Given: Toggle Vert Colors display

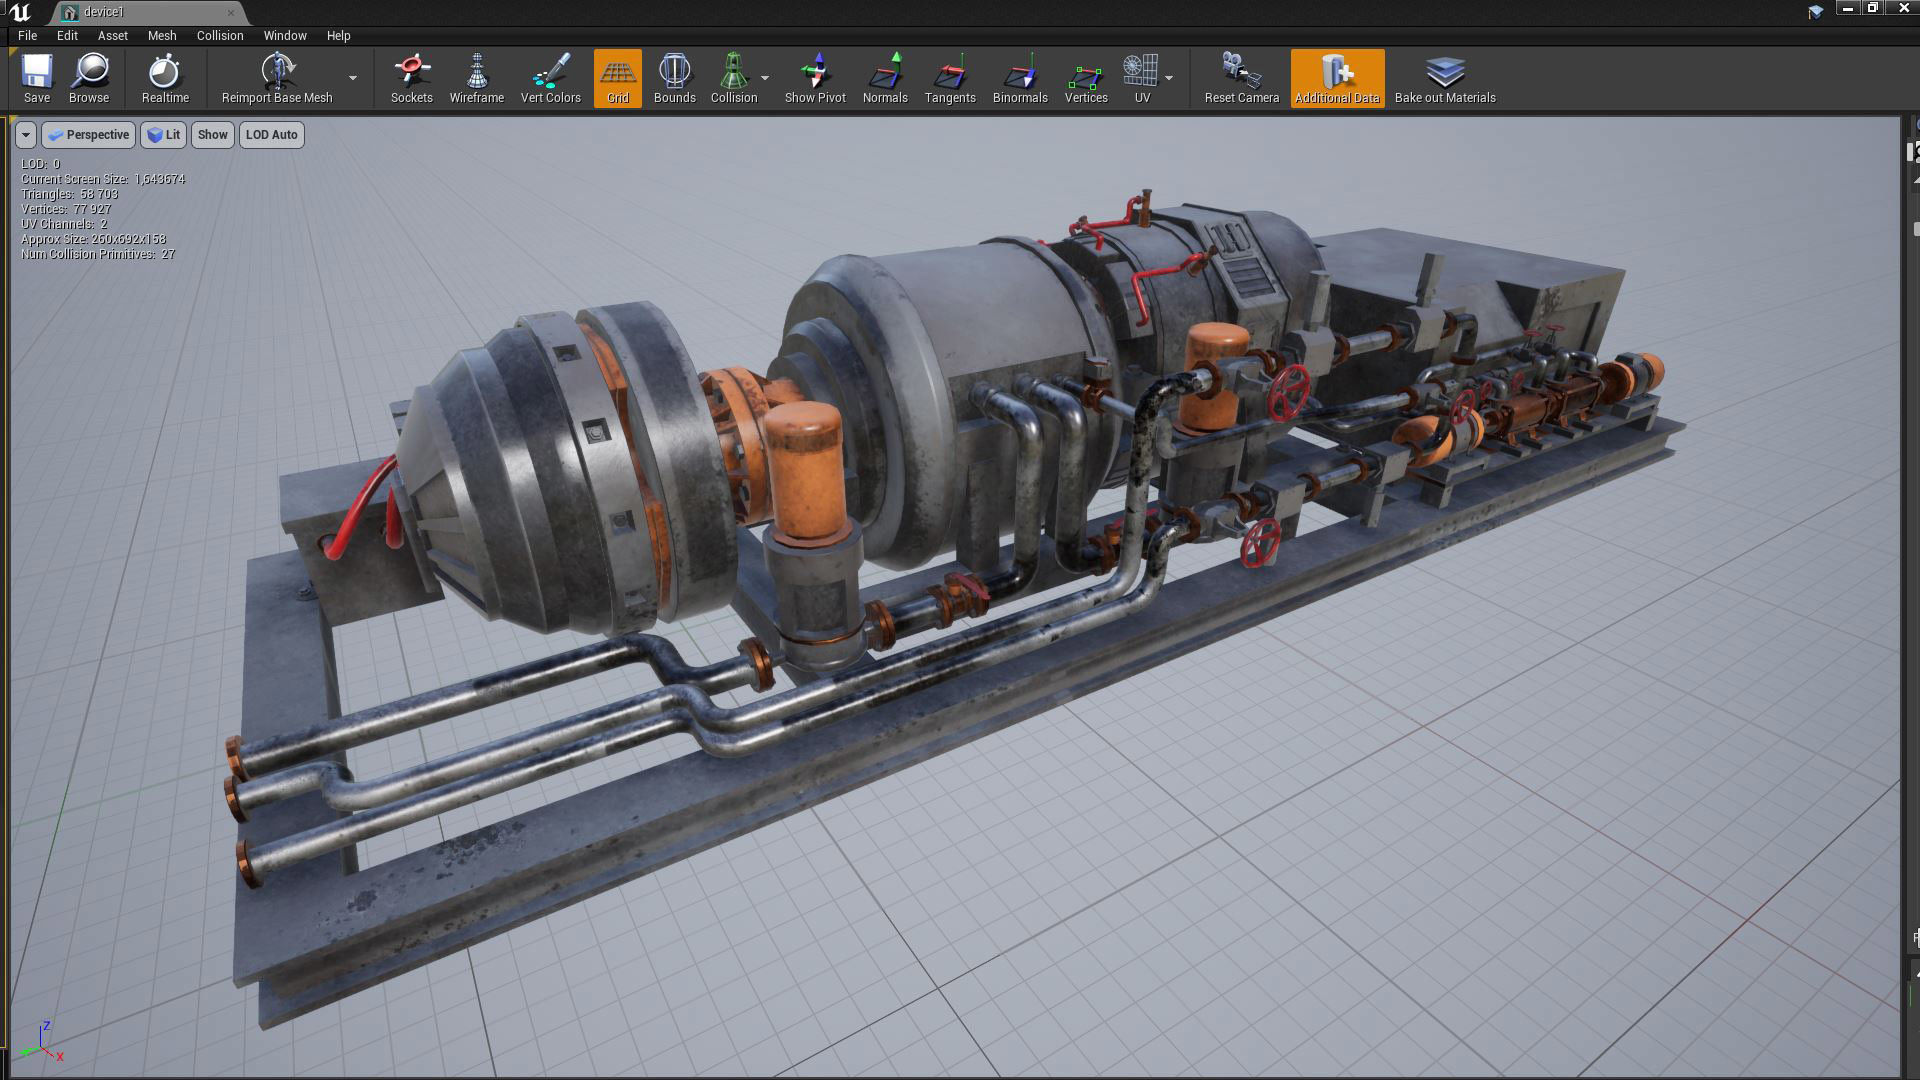Looking at the screenshot, I should point(551,78).
